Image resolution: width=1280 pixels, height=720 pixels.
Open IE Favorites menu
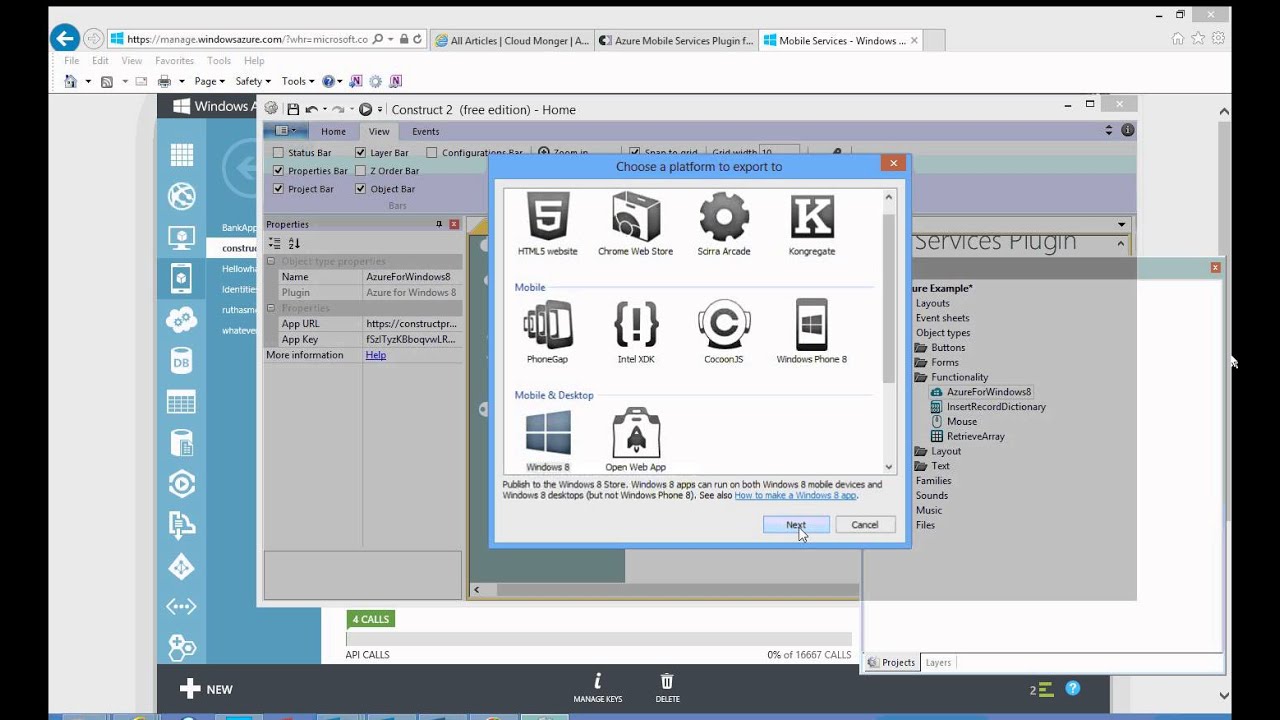point(174,61)
